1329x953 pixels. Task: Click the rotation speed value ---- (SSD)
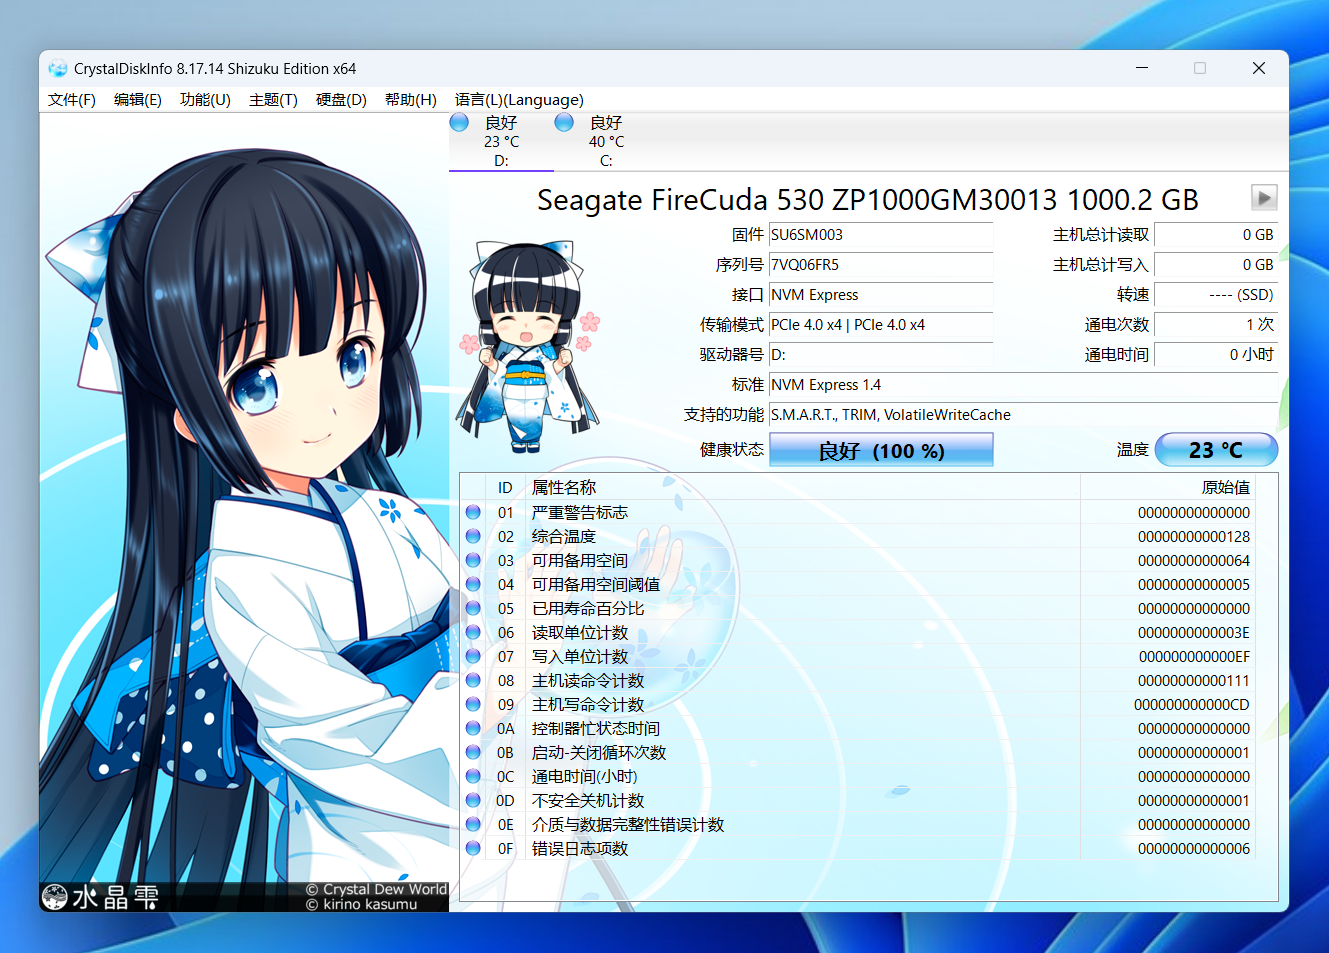[x=1216, y=295]
